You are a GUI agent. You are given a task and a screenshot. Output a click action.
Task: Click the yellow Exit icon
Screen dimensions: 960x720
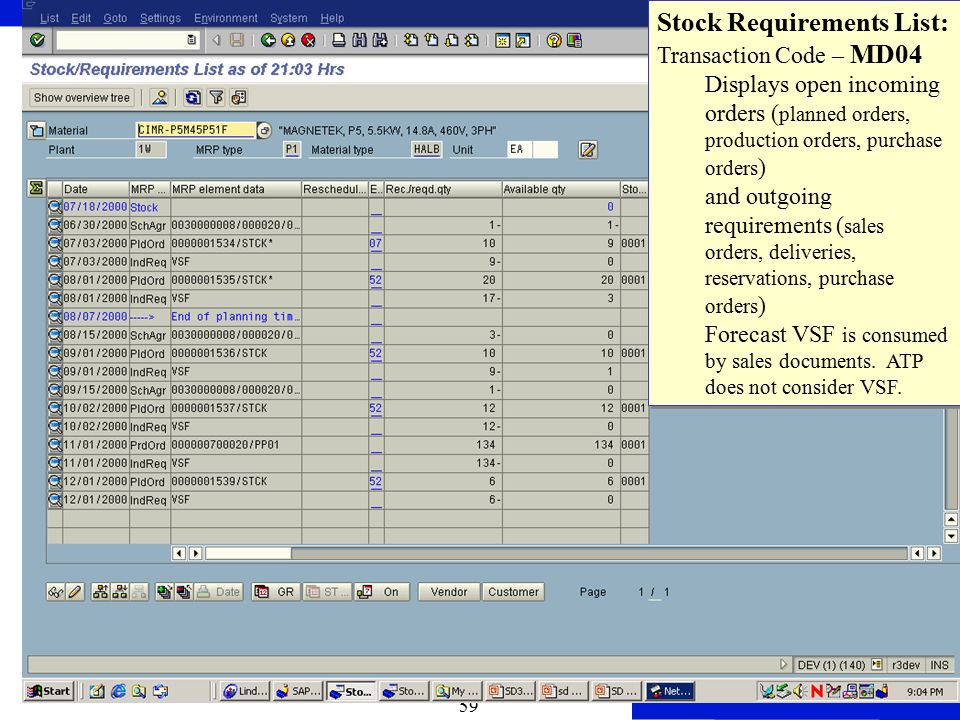pos(288,40)
